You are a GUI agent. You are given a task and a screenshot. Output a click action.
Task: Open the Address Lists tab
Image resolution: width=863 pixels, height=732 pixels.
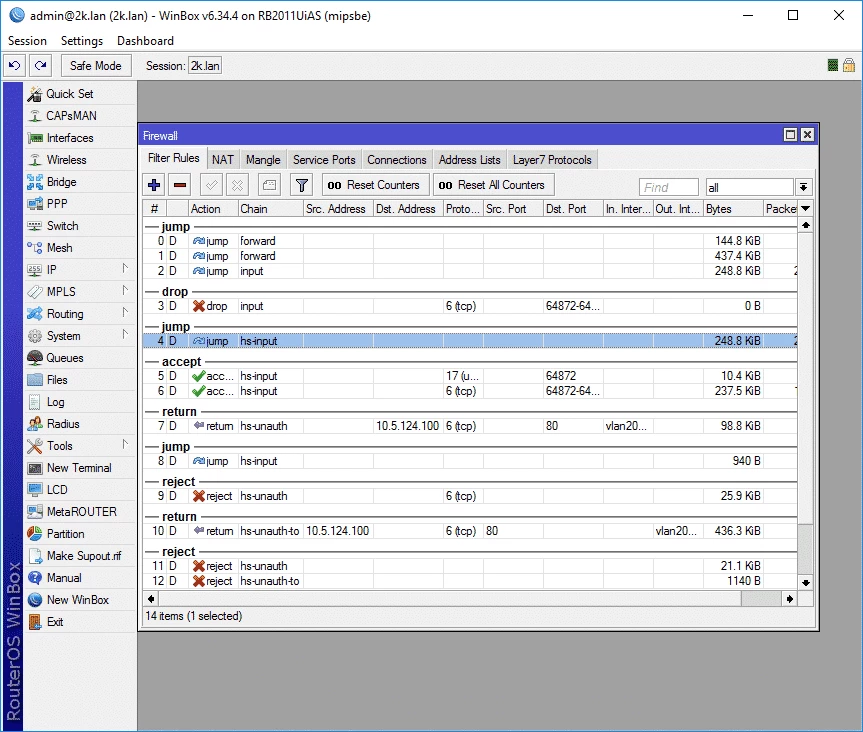pos(469,159)
